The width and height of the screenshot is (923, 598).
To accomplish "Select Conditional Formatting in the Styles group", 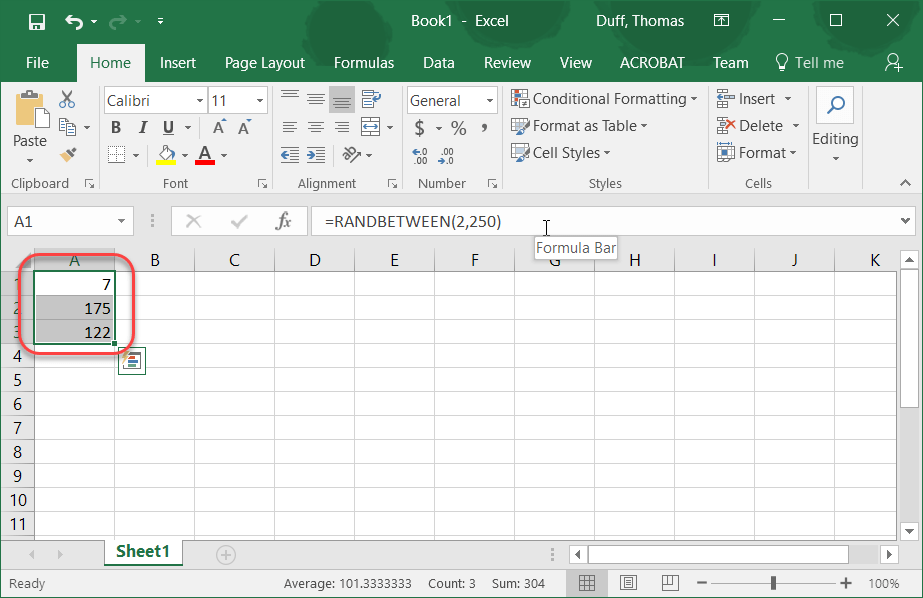I will tap(604, 99).
